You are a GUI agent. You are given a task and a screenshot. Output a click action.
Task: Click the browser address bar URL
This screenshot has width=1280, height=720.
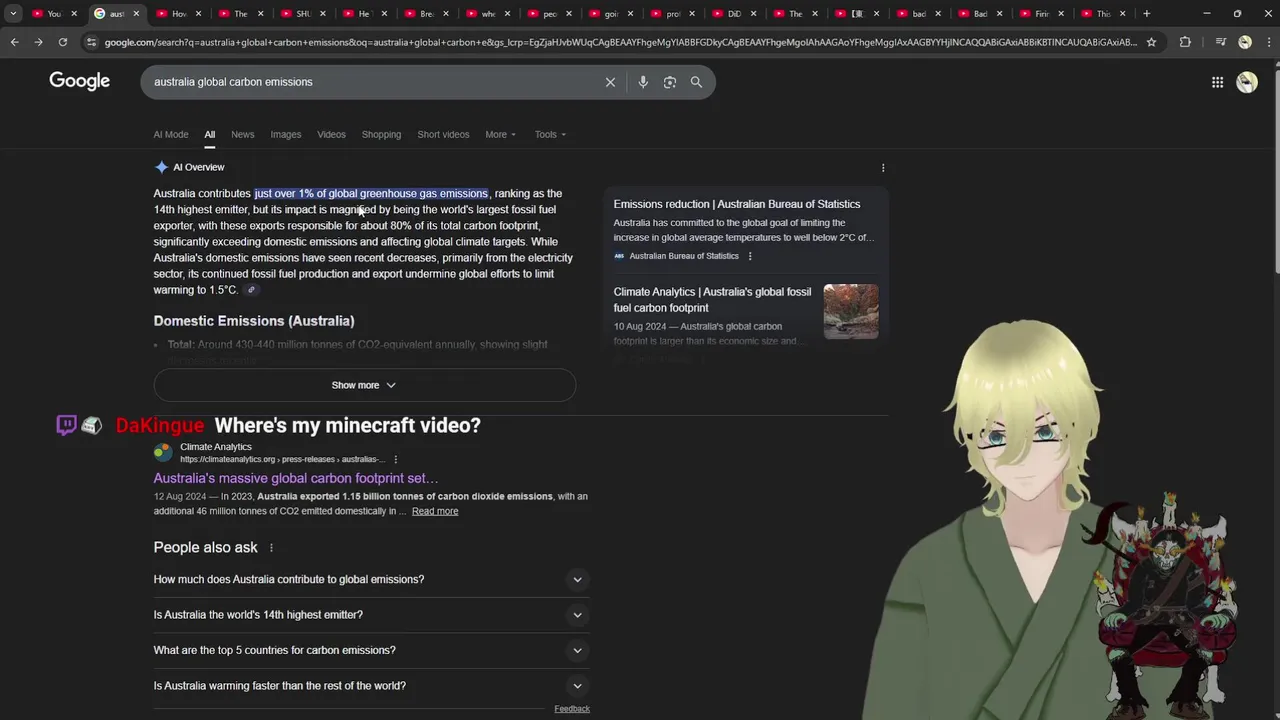click(x=620, y=42)
